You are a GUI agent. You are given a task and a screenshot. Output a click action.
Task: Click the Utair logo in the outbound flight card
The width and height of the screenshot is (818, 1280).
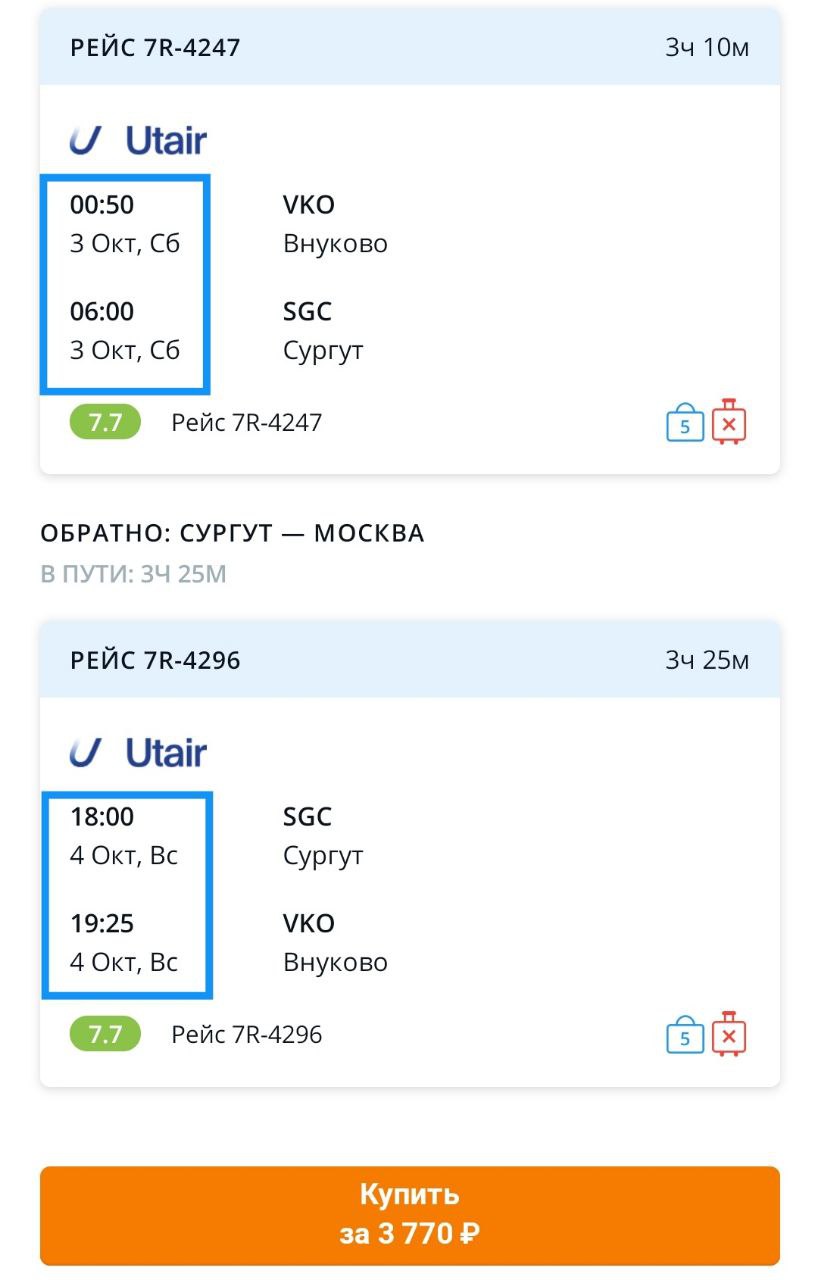138,140
